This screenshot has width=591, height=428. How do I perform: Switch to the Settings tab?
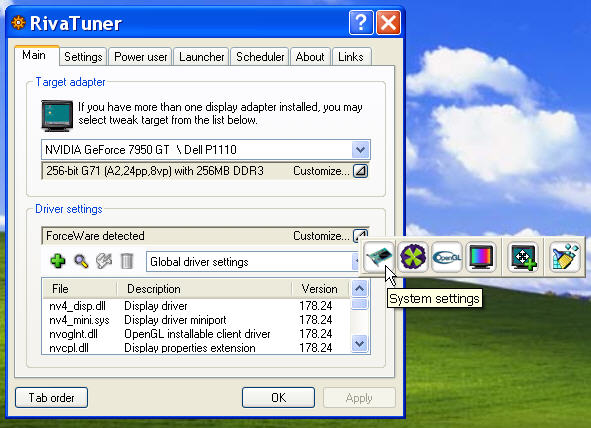83,57
